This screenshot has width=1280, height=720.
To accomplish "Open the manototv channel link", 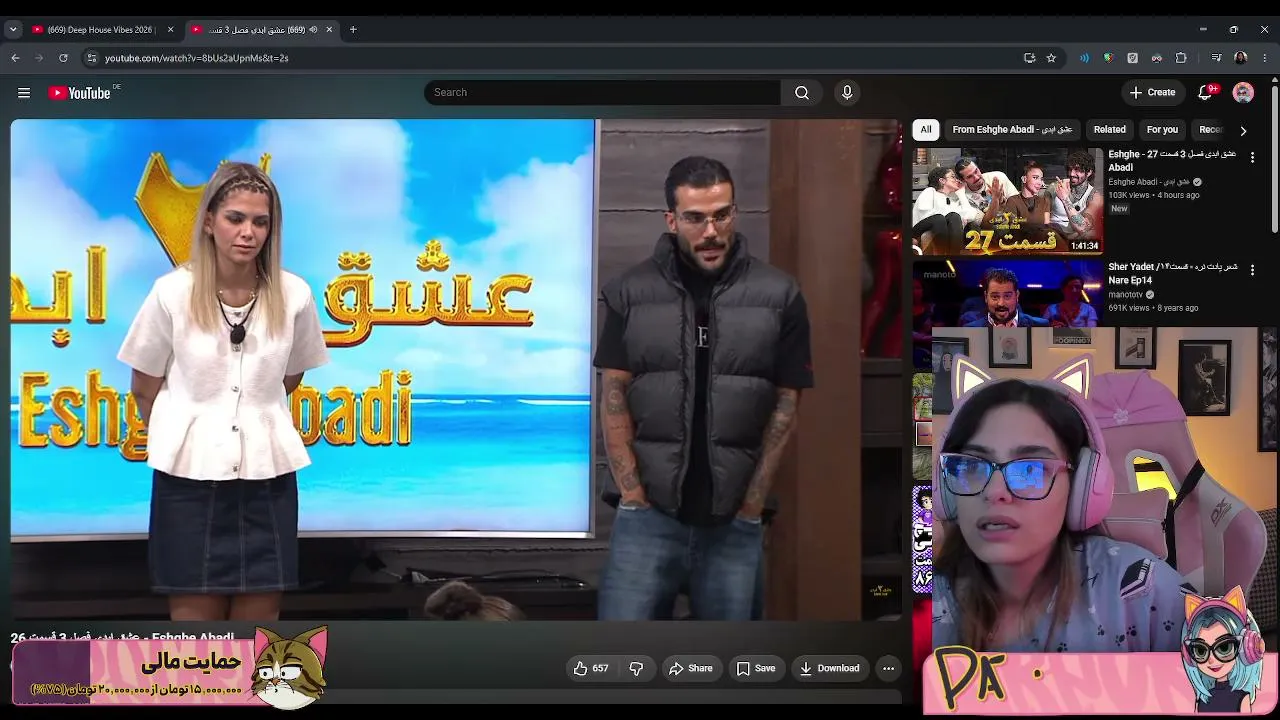I will pos(1125,295).
